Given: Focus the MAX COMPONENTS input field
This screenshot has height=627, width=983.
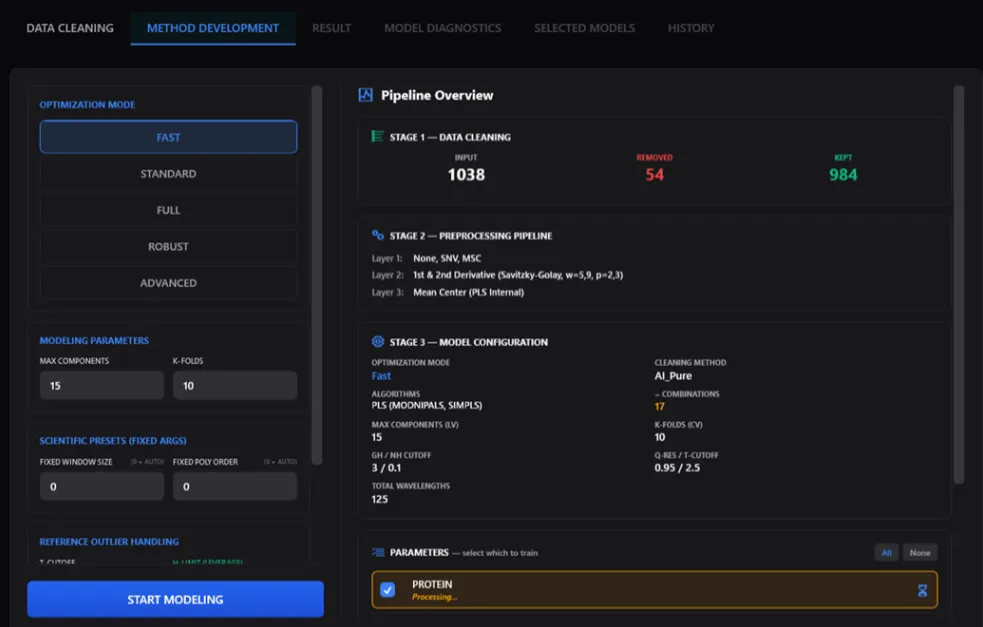Looking at the screenshot, I should 102,385.
